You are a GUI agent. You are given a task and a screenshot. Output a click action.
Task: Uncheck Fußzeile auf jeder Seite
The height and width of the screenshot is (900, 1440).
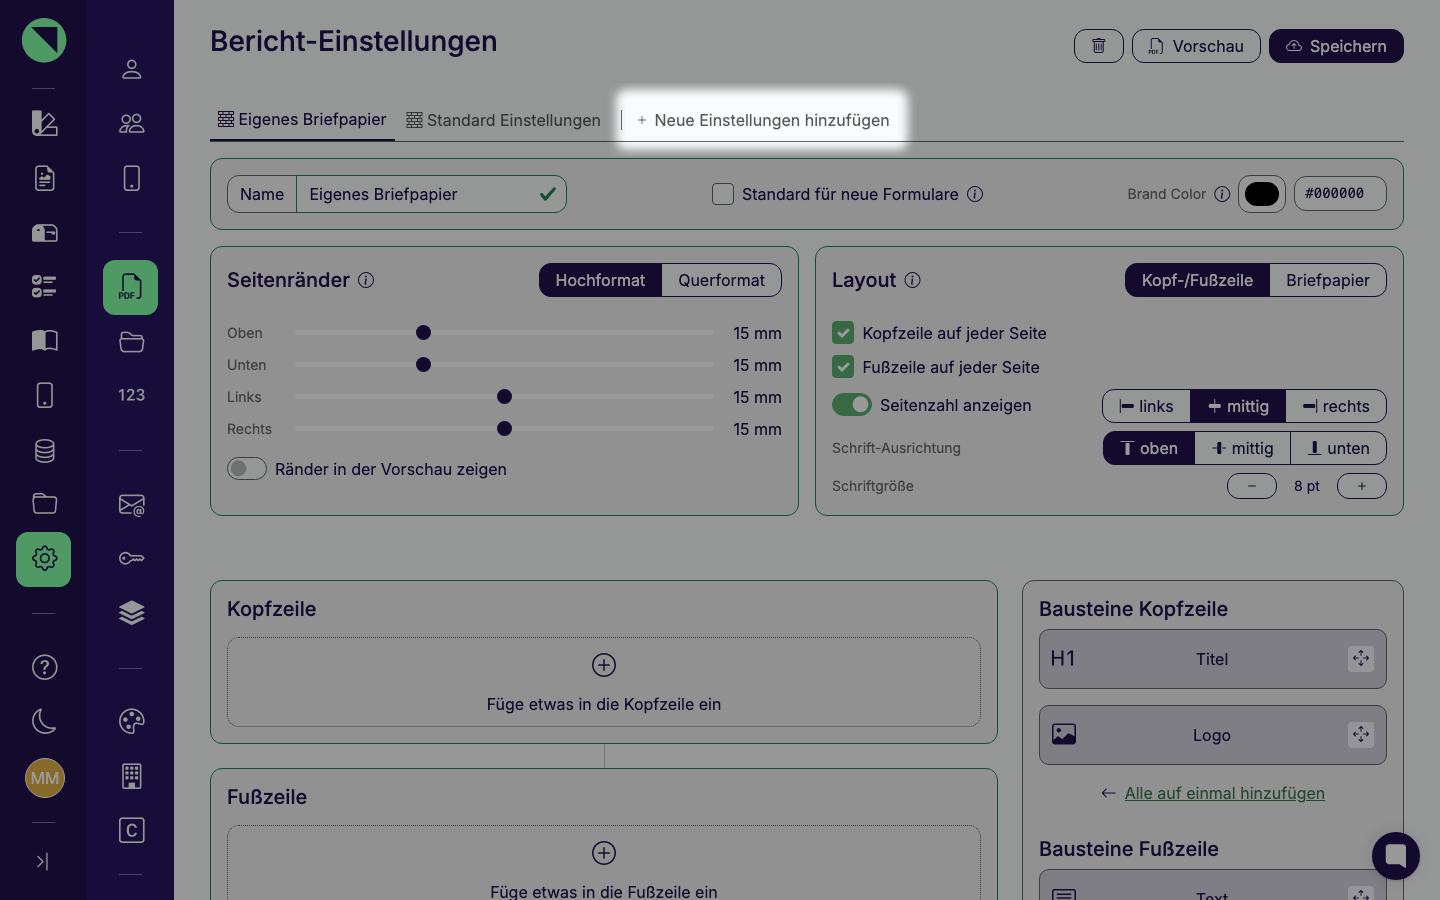click(x=843, y=367)
